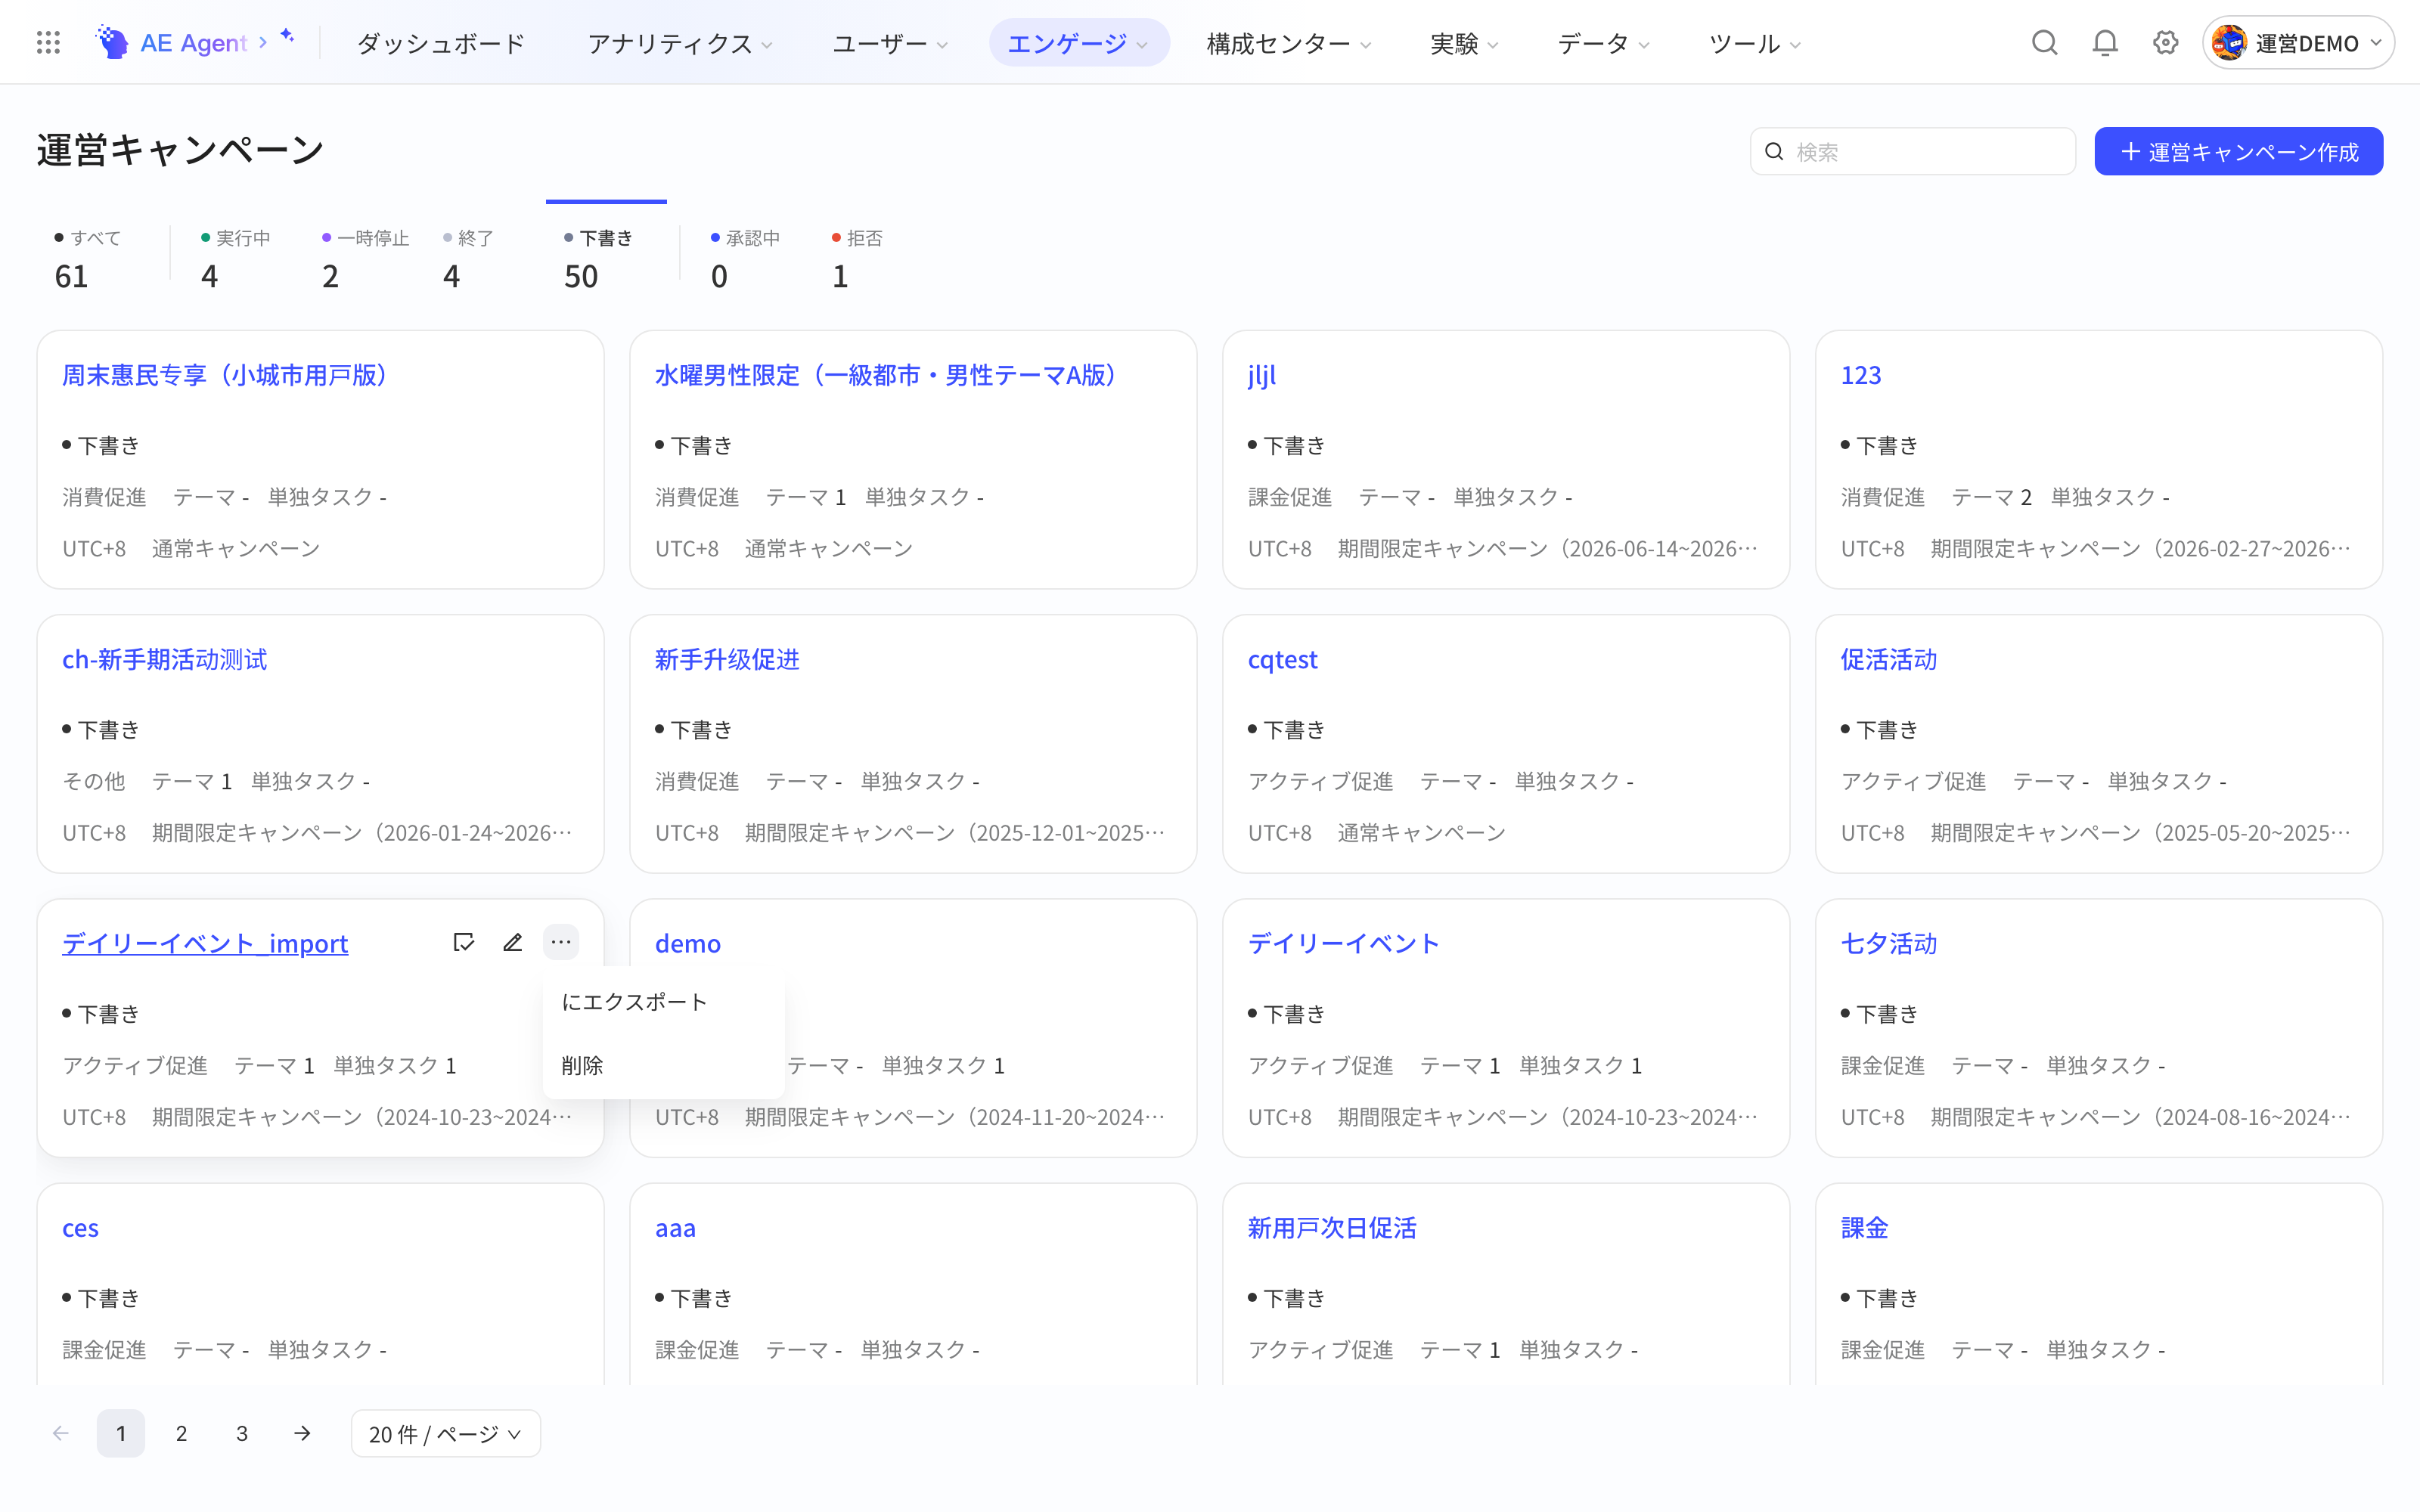The width and height of the screenshot is (2420, 1512).
Task: Switch to the すべて status tab
Action: [88, 259]
